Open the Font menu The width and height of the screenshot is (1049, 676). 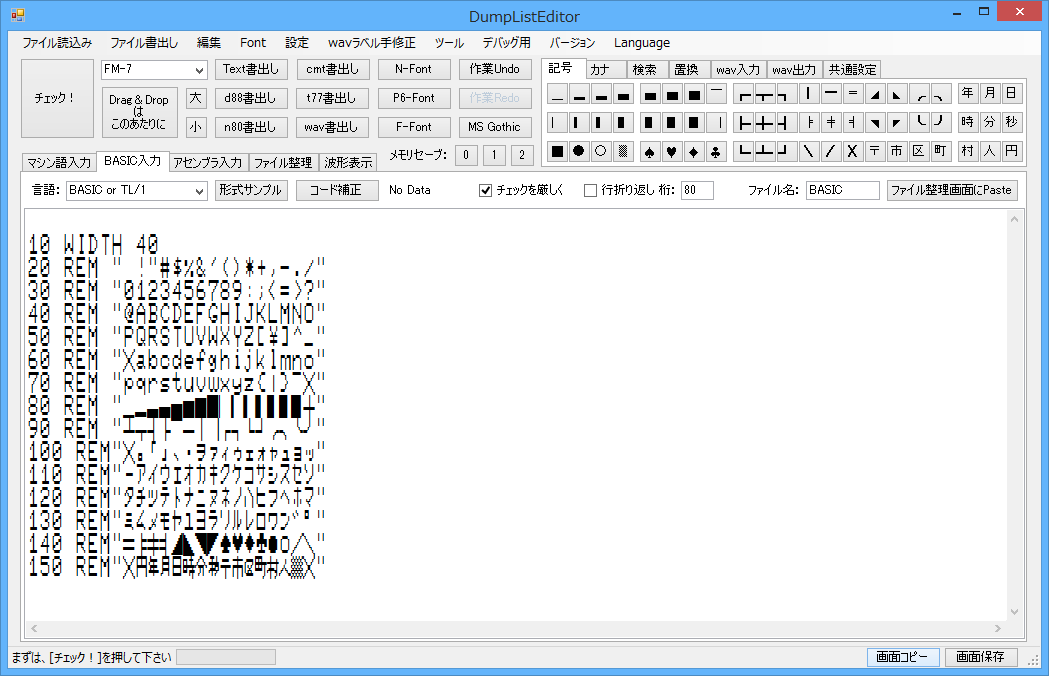point(253,43)
